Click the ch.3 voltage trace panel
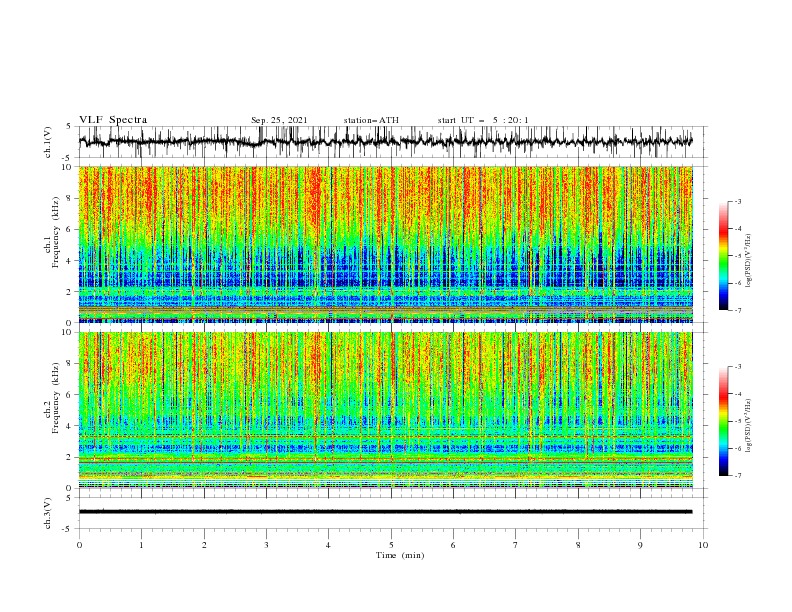 (392, 513)
